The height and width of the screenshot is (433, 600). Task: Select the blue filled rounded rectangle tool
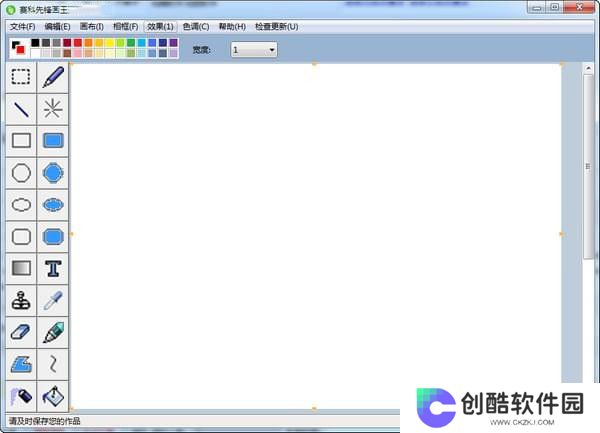click(53, 237)
